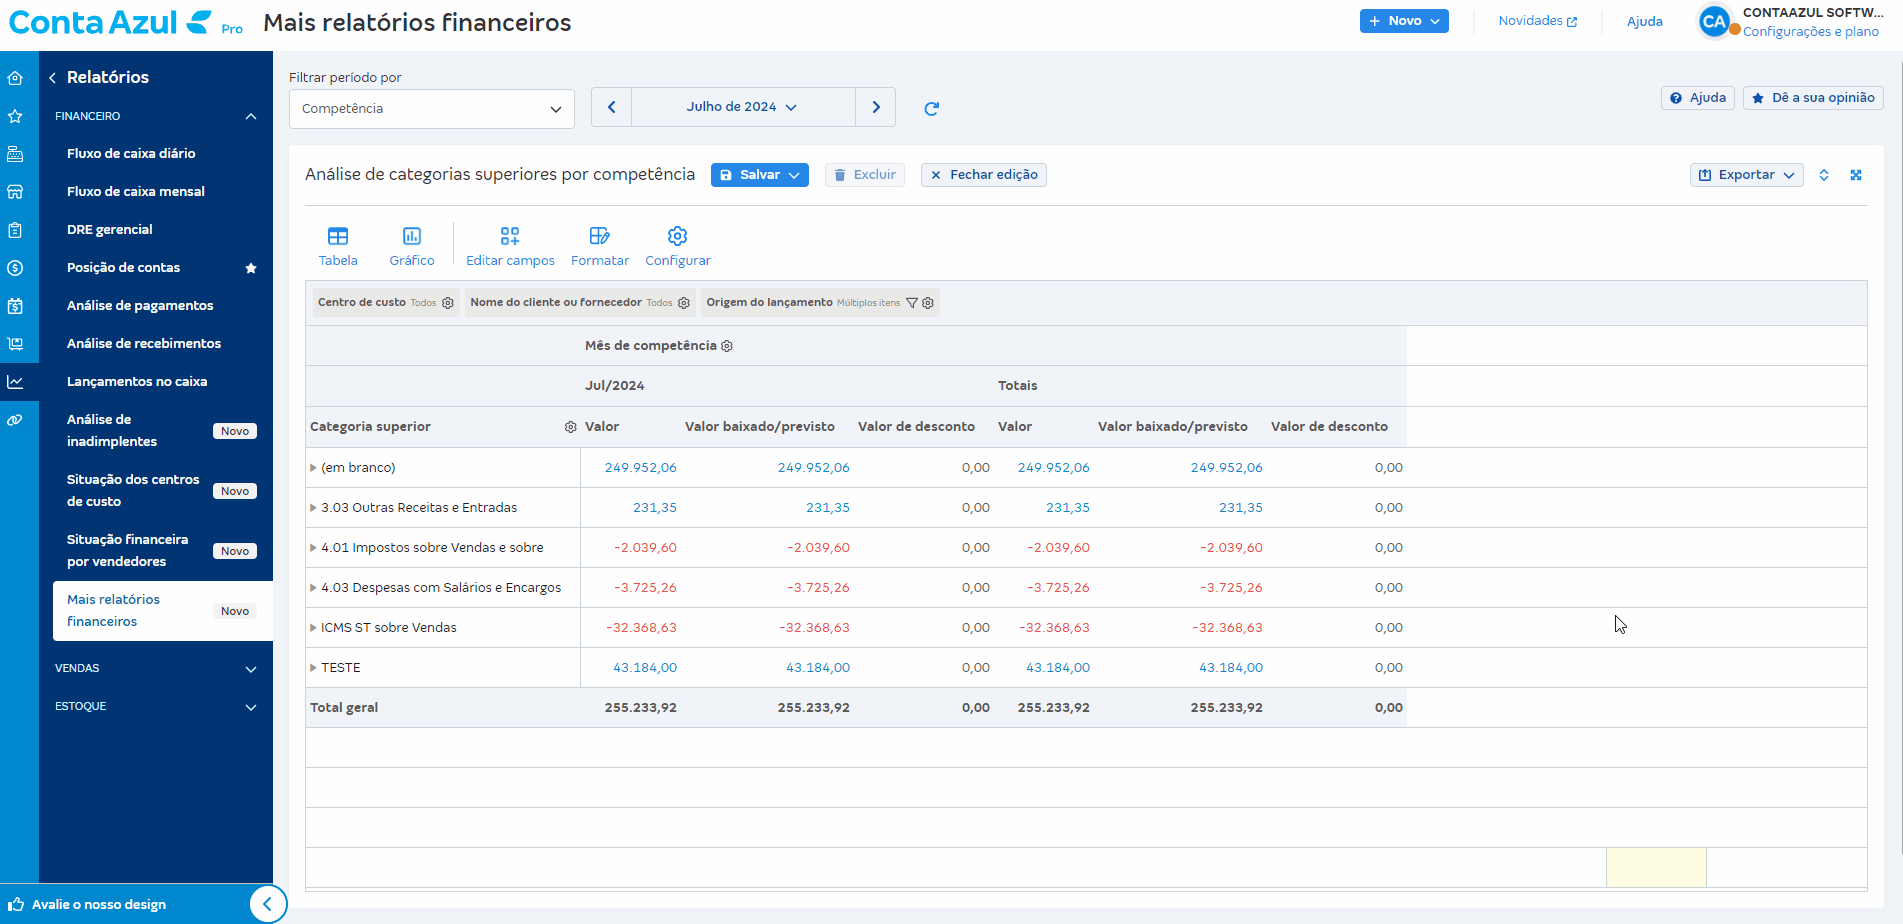Click the refresh report icon
Screen dimensions: 1903x924
pyautogui.click(x=931, y=108)
